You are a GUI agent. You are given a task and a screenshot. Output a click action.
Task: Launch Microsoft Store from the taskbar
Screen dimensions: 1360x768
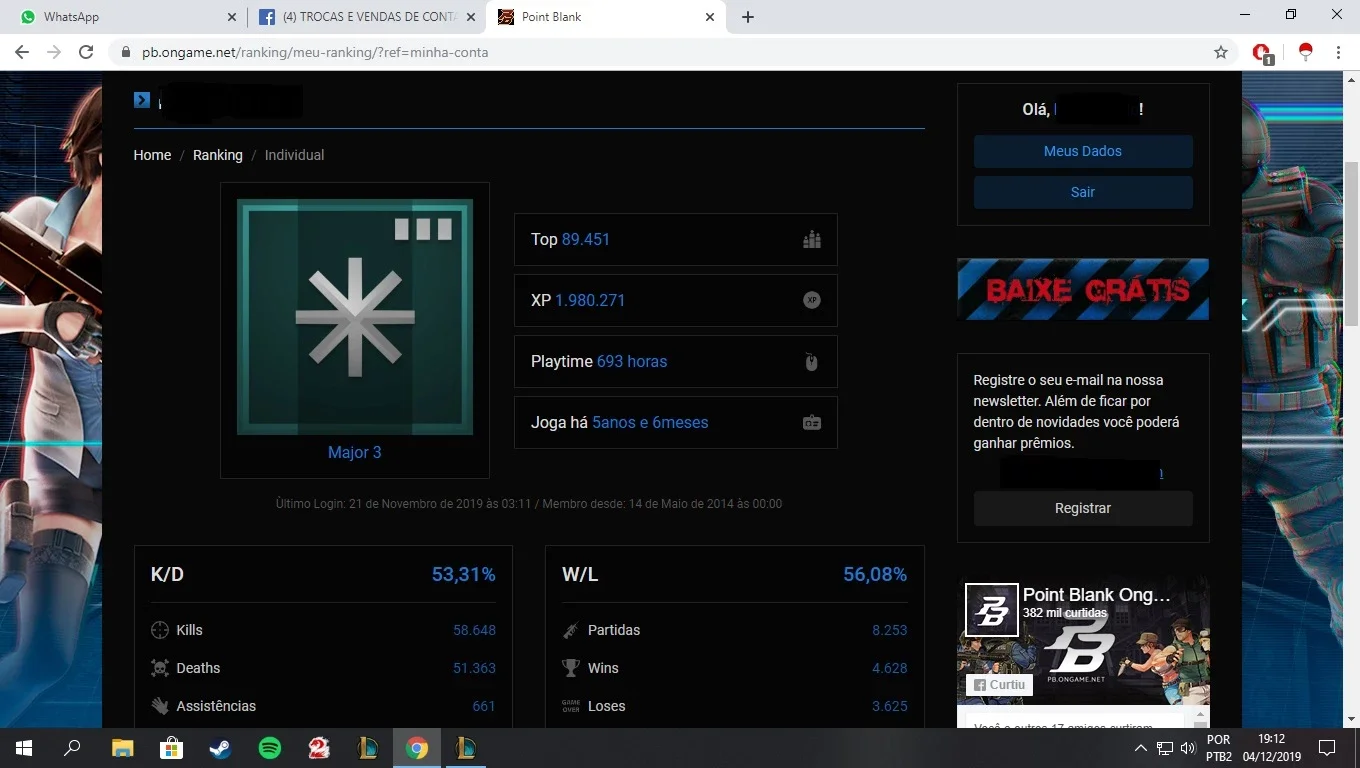pos(171,748)
